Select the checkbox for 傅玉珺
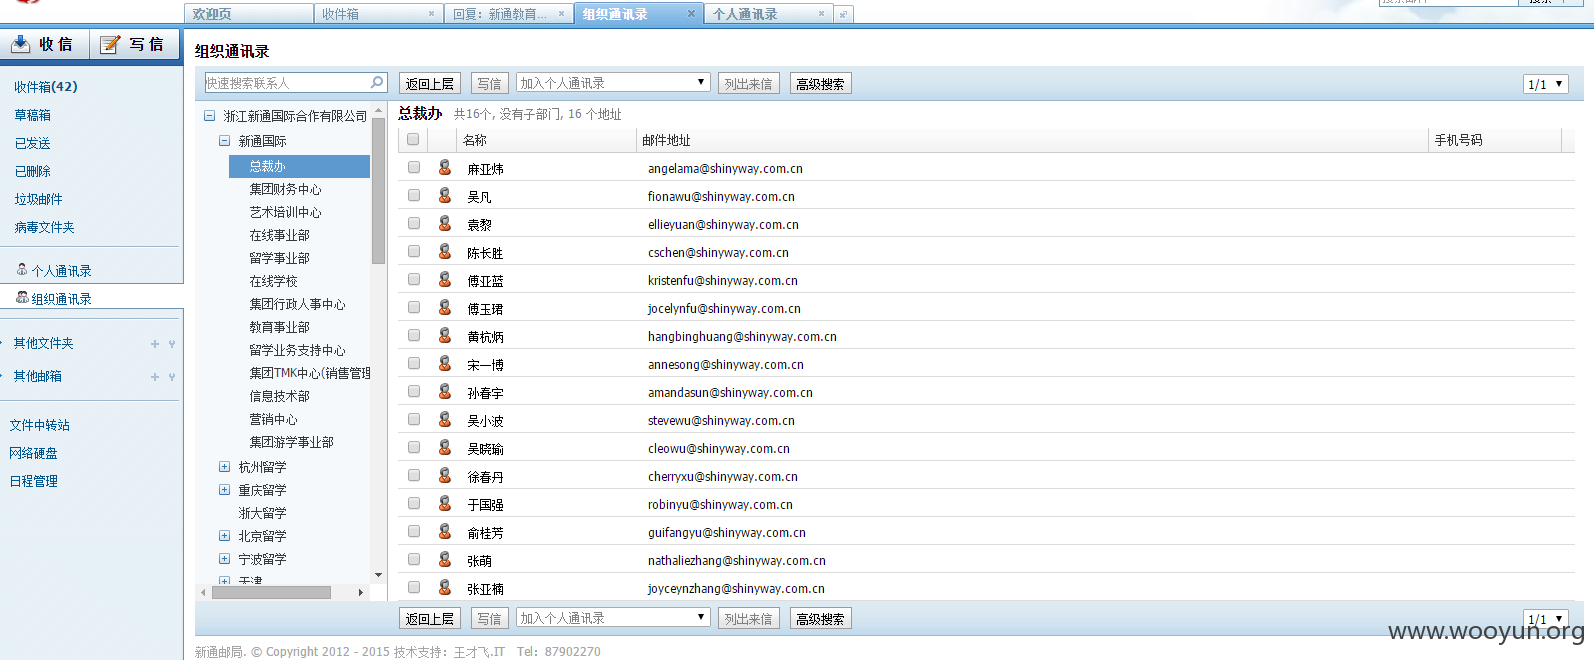Screen dimensions: 1594x660 pyautogui.click(x=414, y=308)
